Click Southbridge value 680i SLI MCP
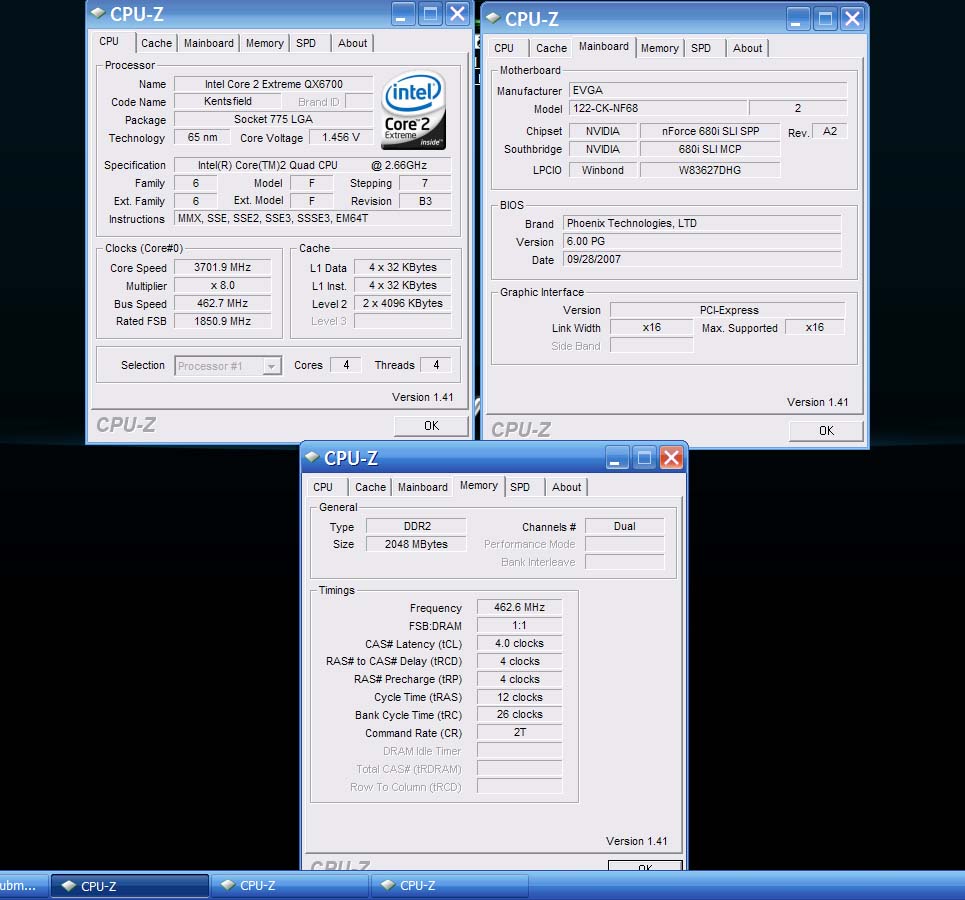 click(x=710, y=149)
